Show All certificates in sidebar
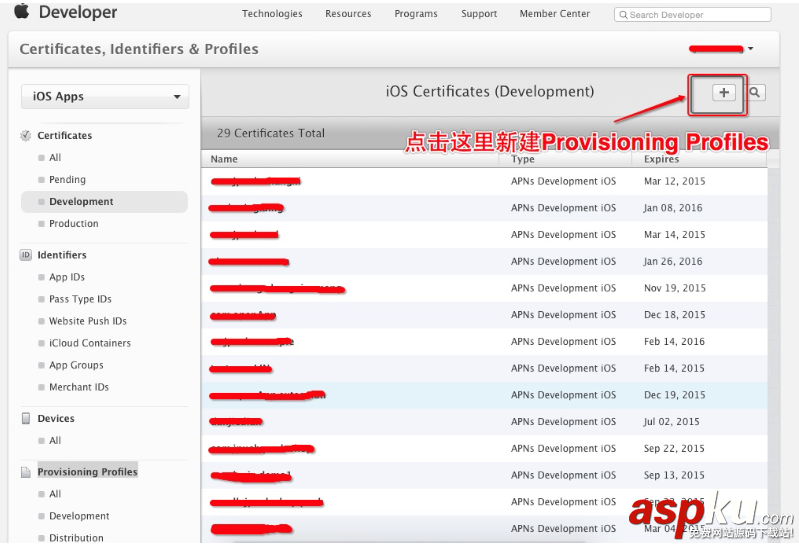The height and width of the screenshot is (545, 799). (x=55, y=157)
